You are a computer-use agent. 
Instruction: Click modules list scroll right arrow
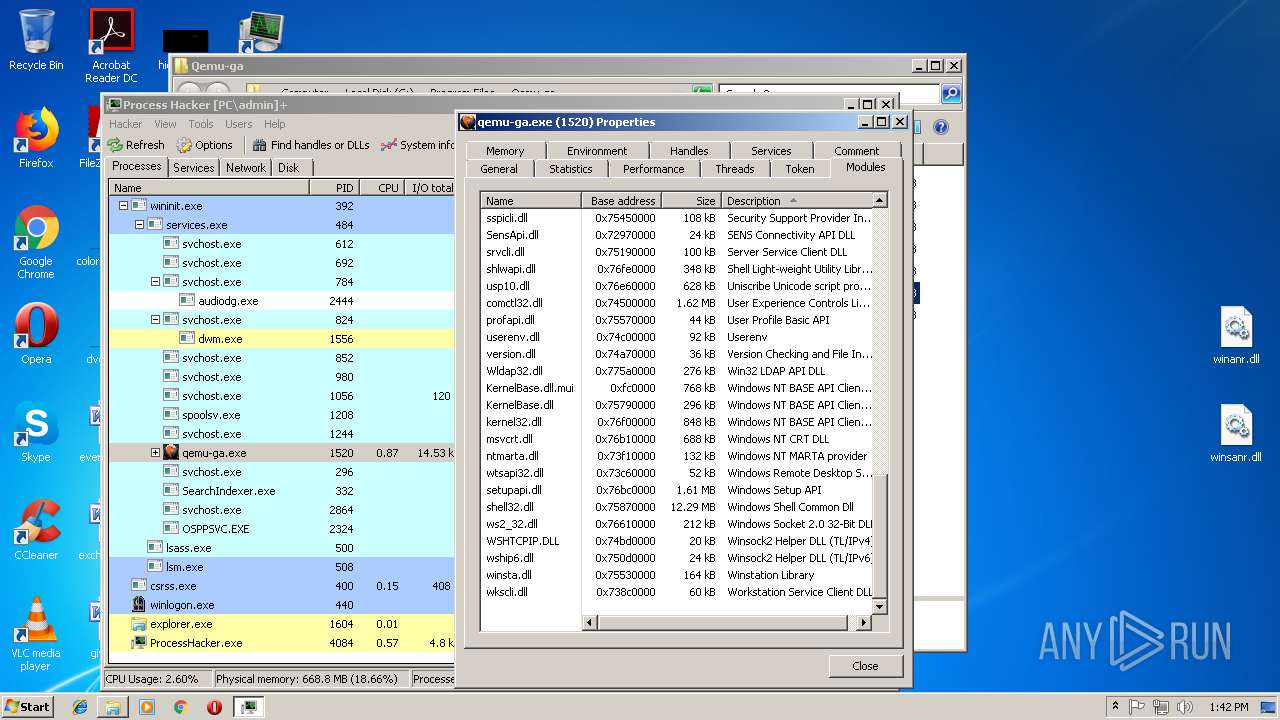[864, 622]
